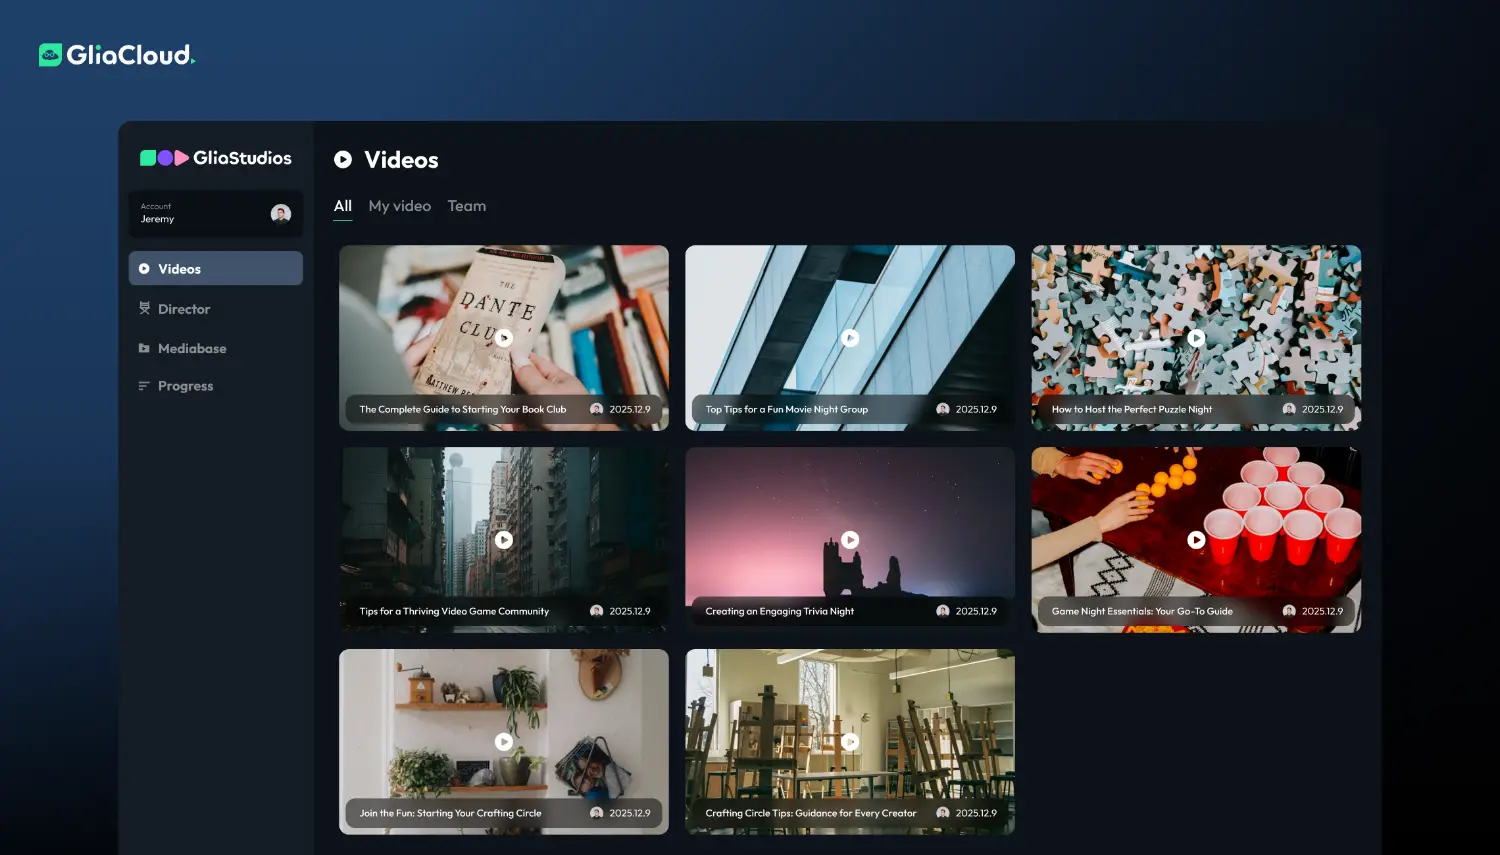Open the Account Jeremy panel
This screenshot has width=1500, height=855.
click(200, 214)
